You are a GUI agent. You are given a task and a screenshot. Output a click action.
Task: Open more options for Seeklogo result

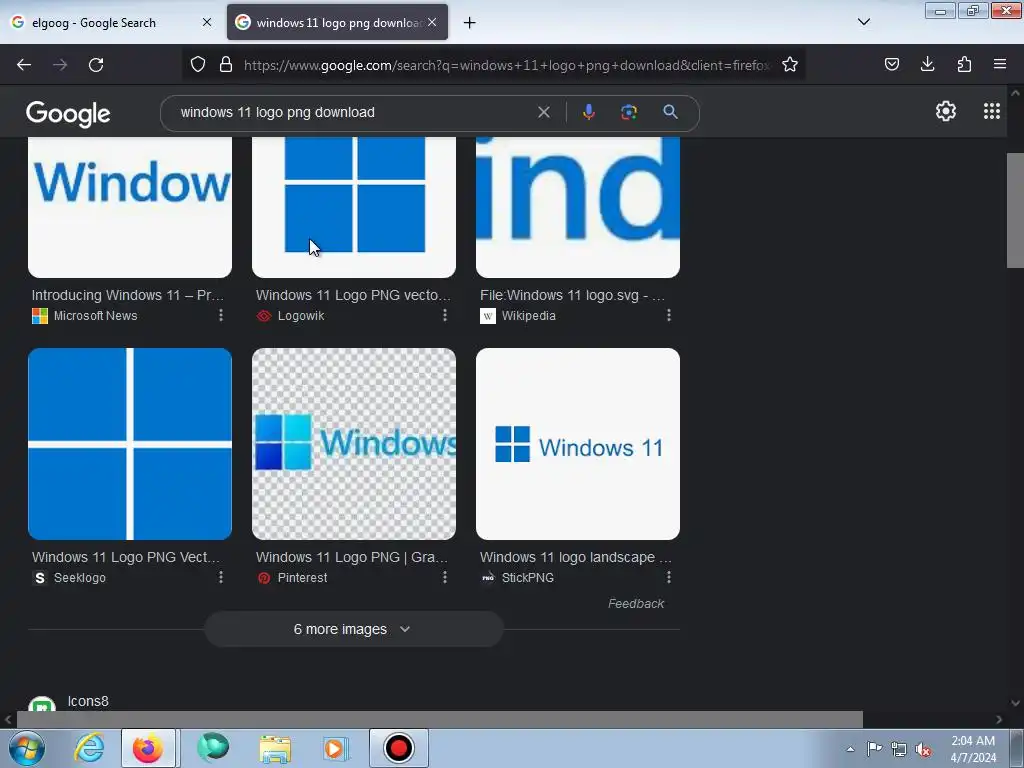(x=221, y=577)
